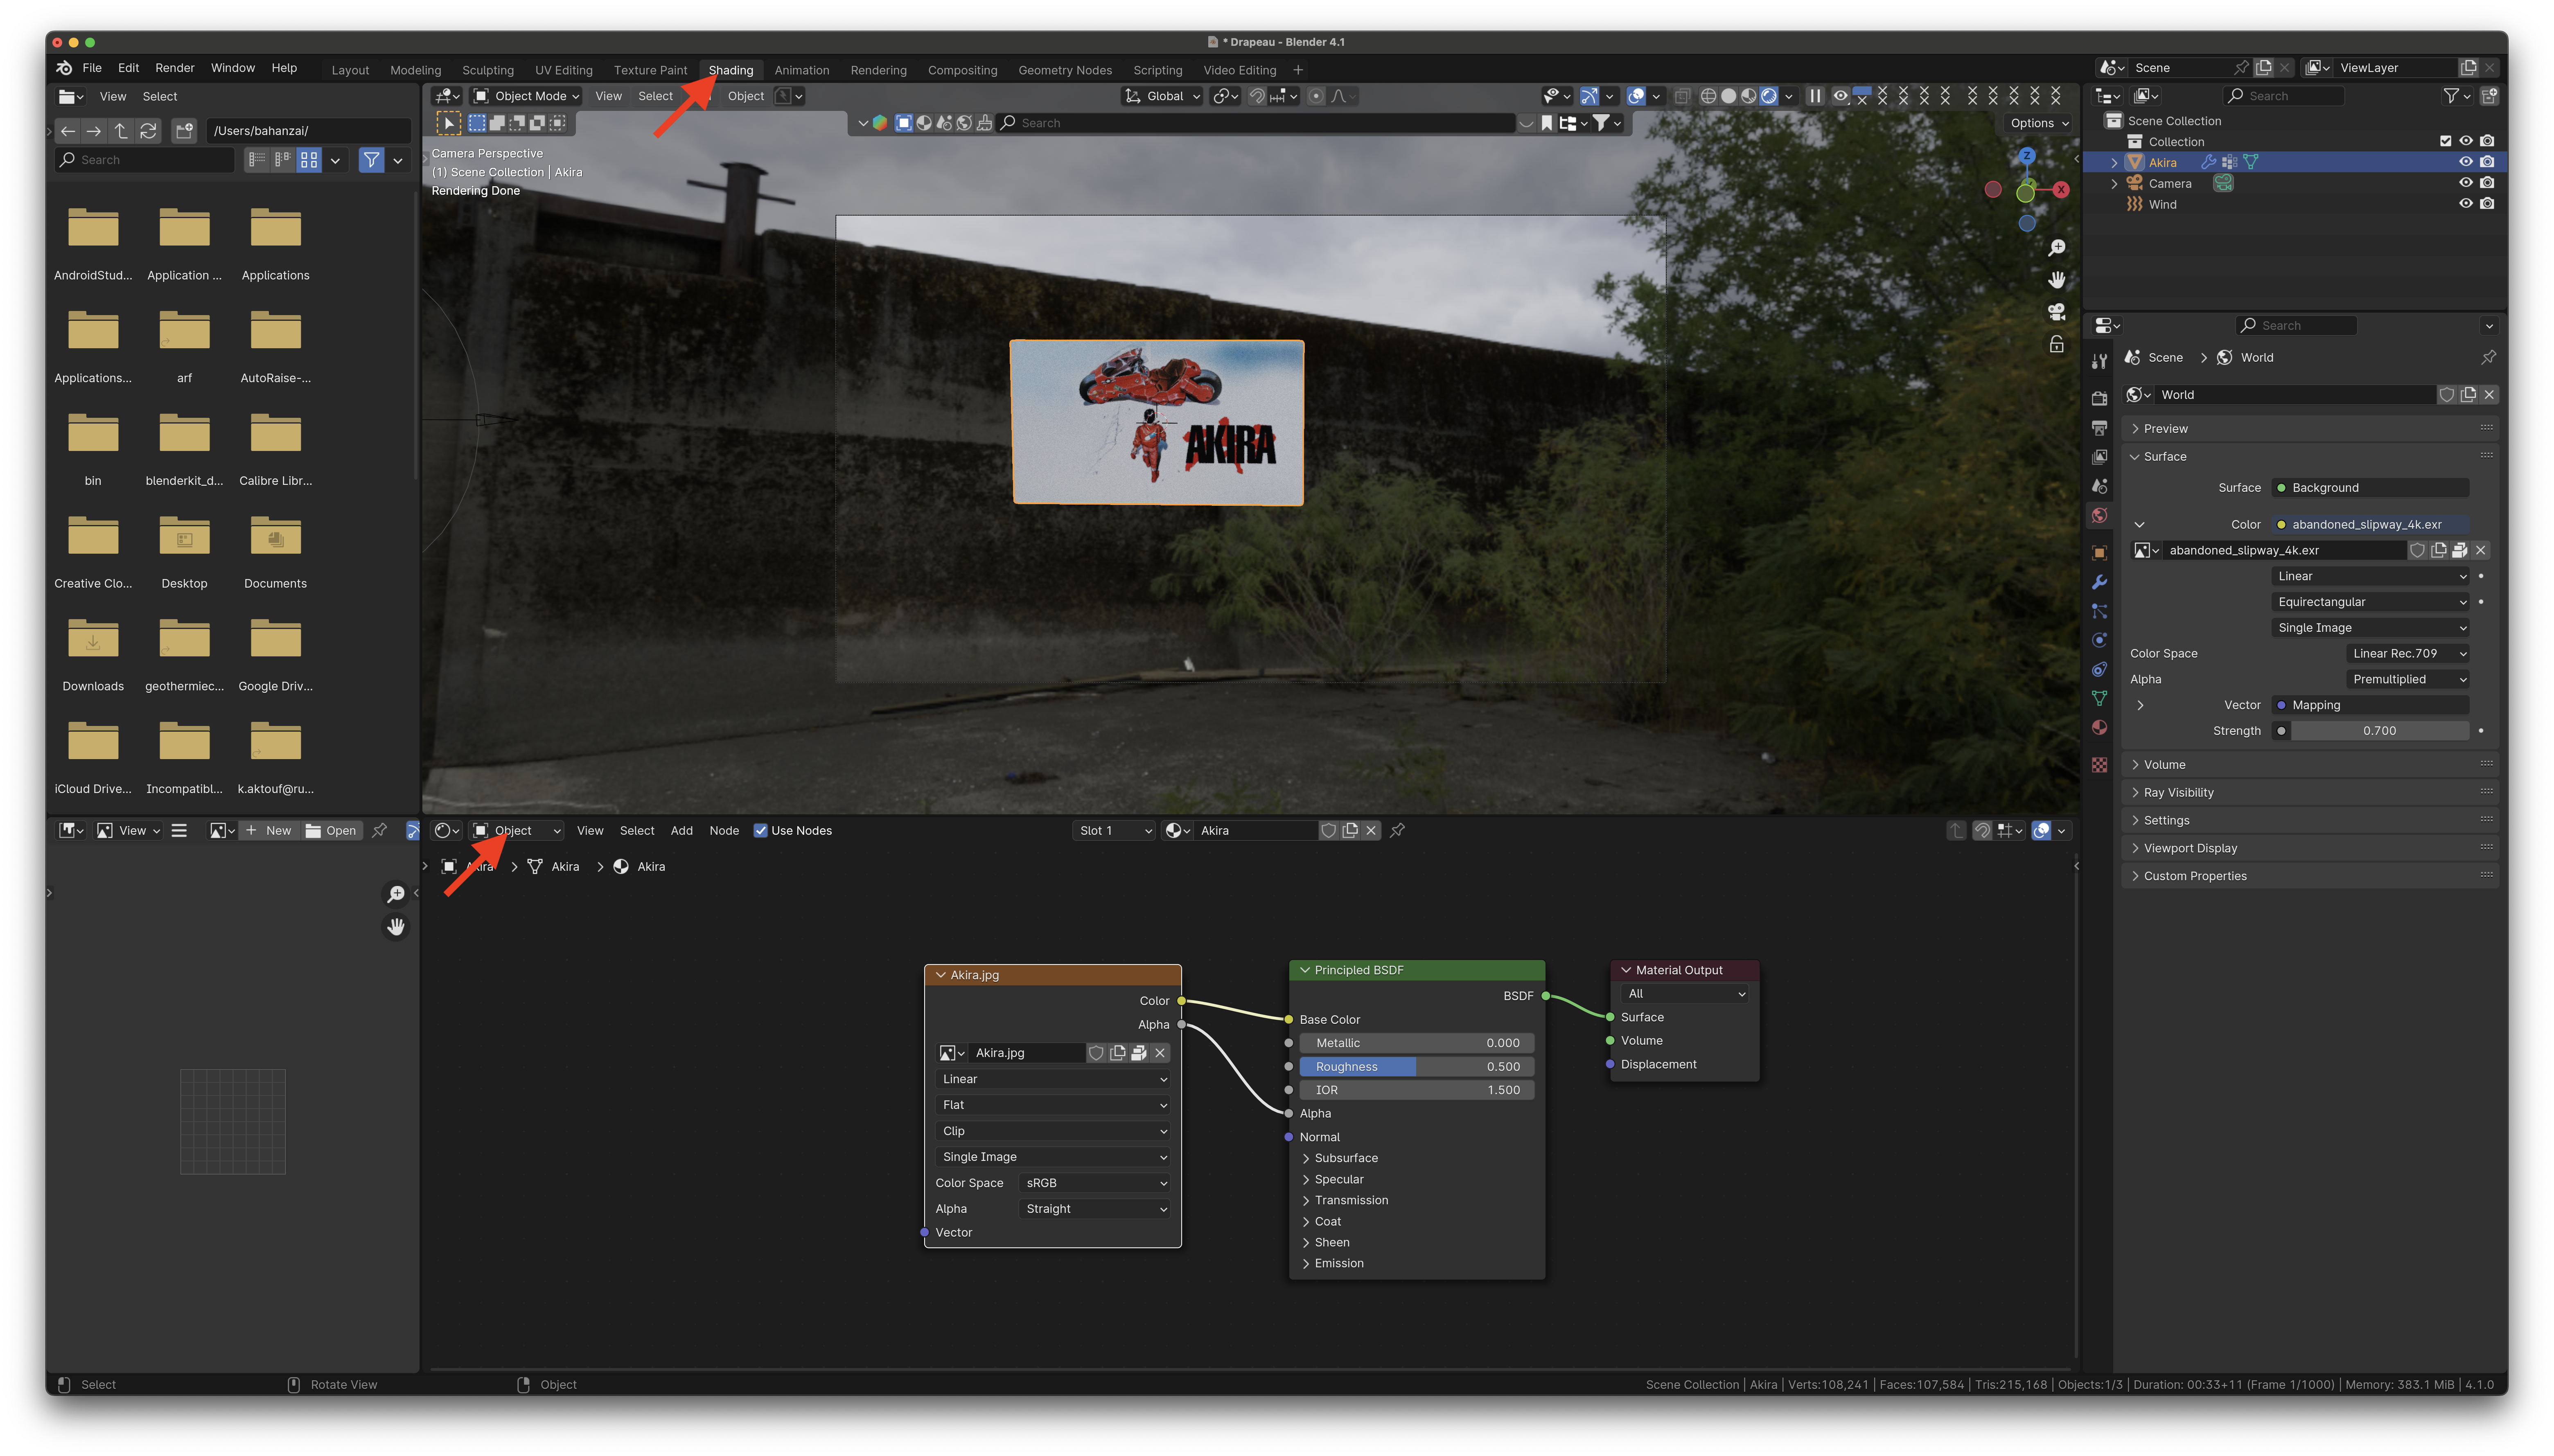Click the file browser refresh icon

(x=148, y=131)
